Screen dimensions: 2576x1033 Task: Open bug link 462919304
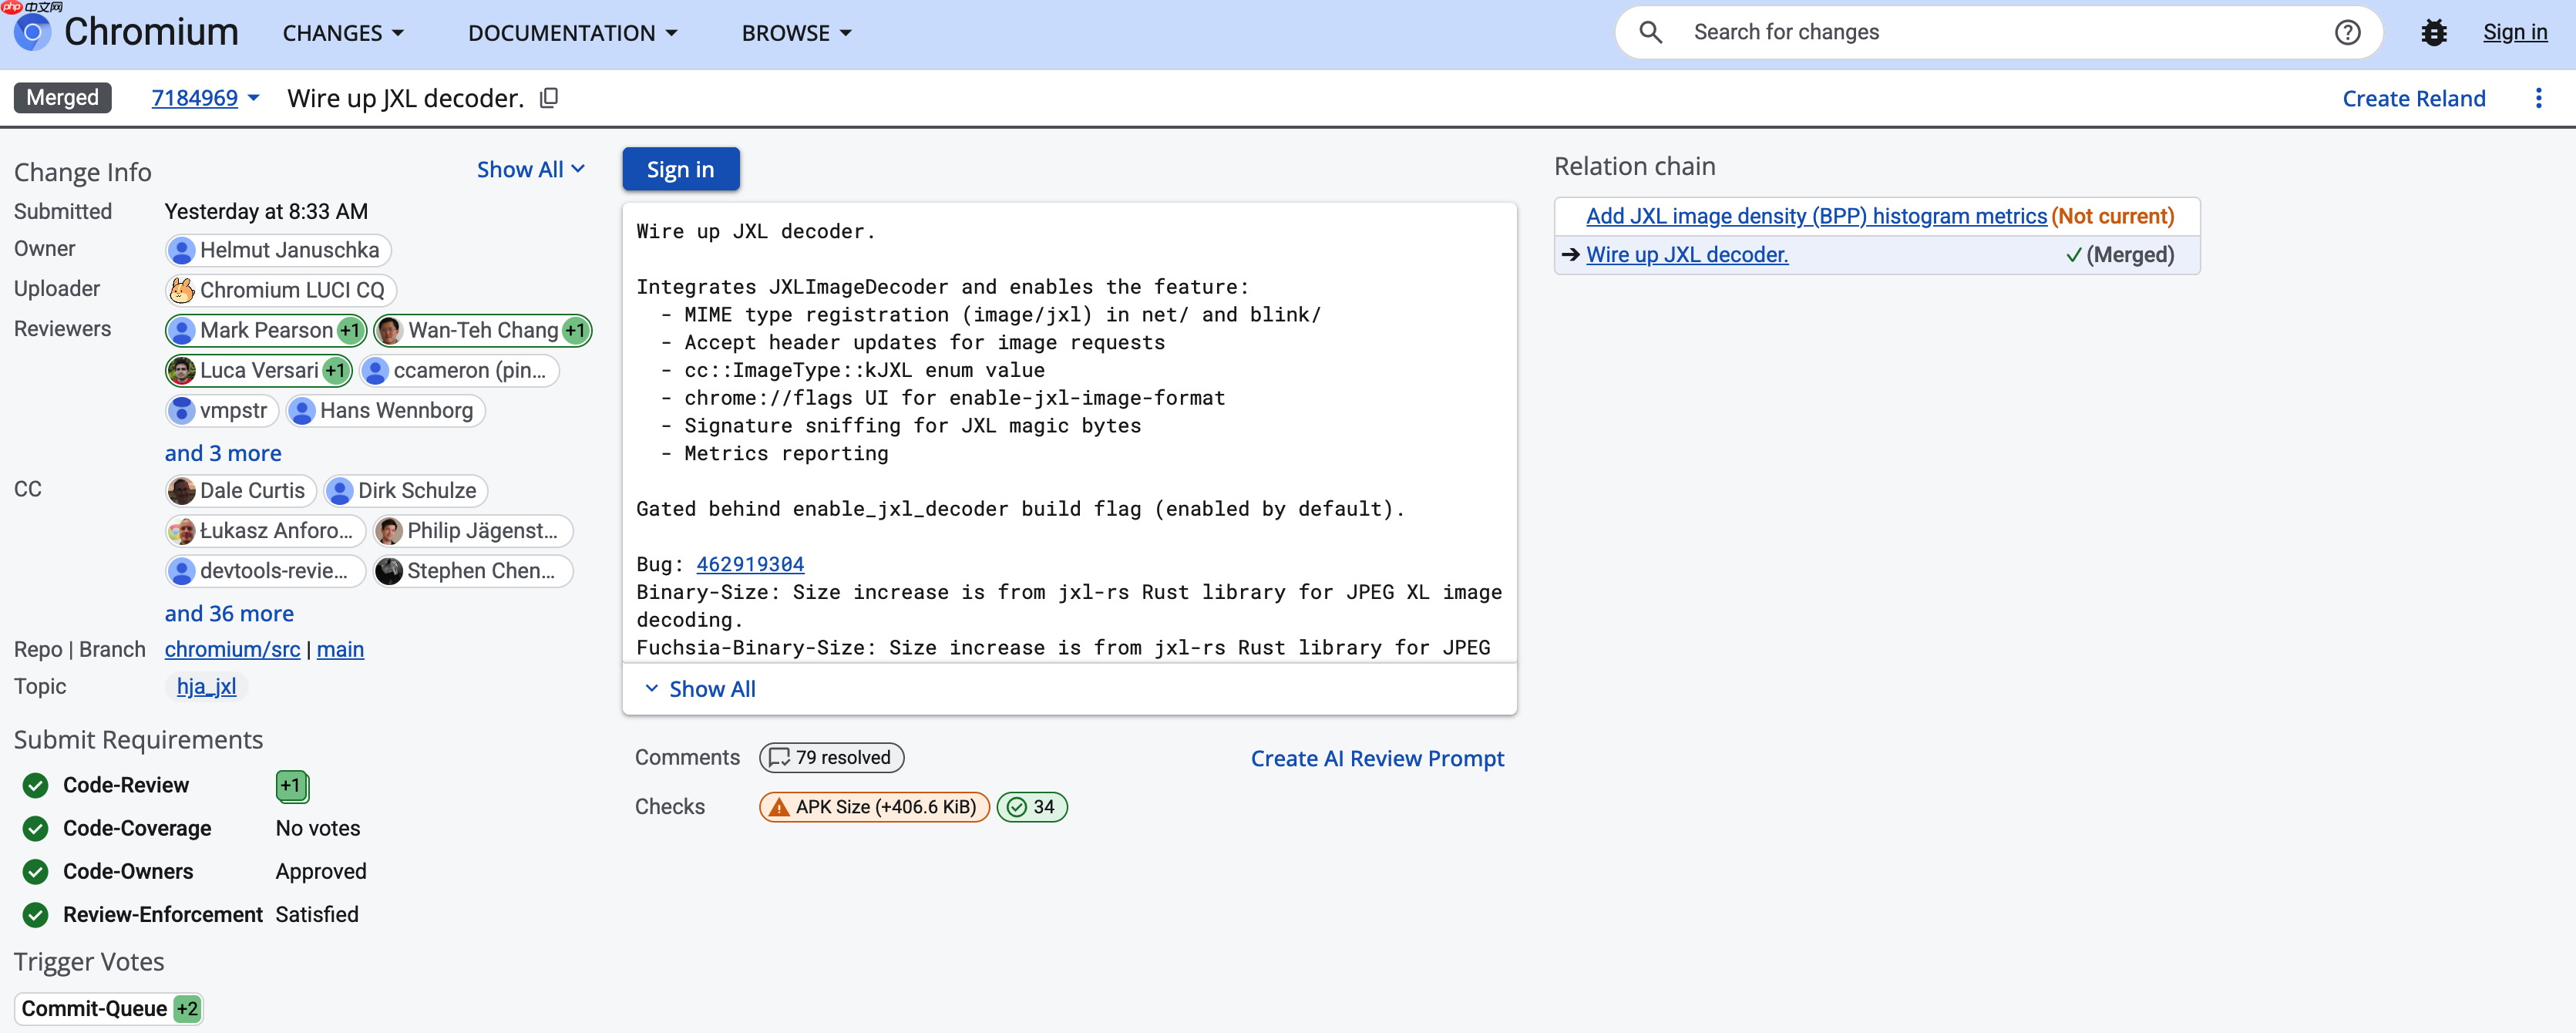pyautogui.click(x=749, y=564)
